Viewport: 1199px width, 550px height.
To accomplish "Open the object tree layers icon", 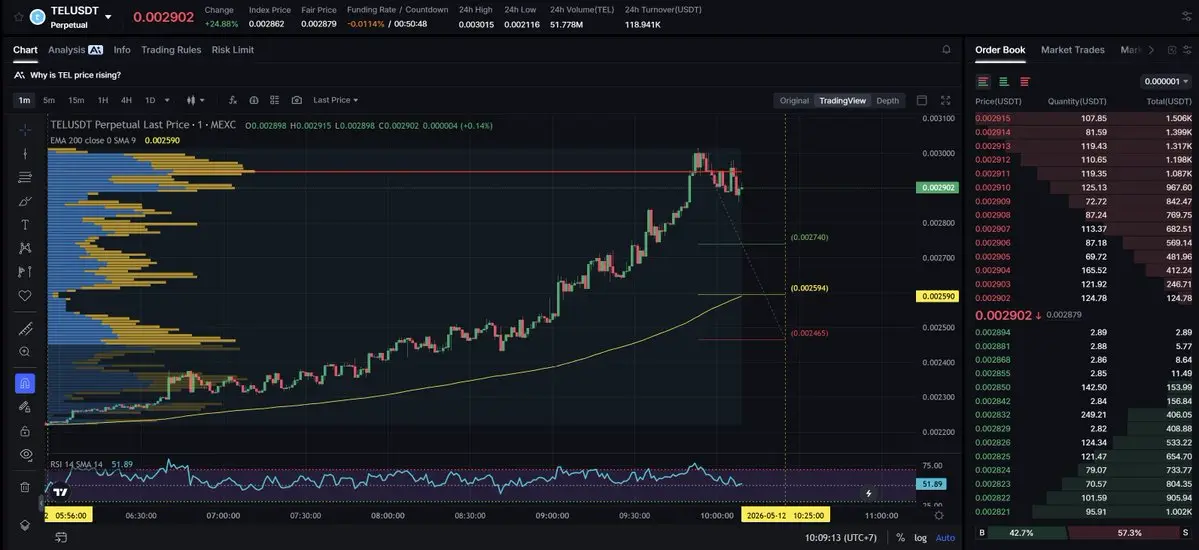I will tap(24, 525).
